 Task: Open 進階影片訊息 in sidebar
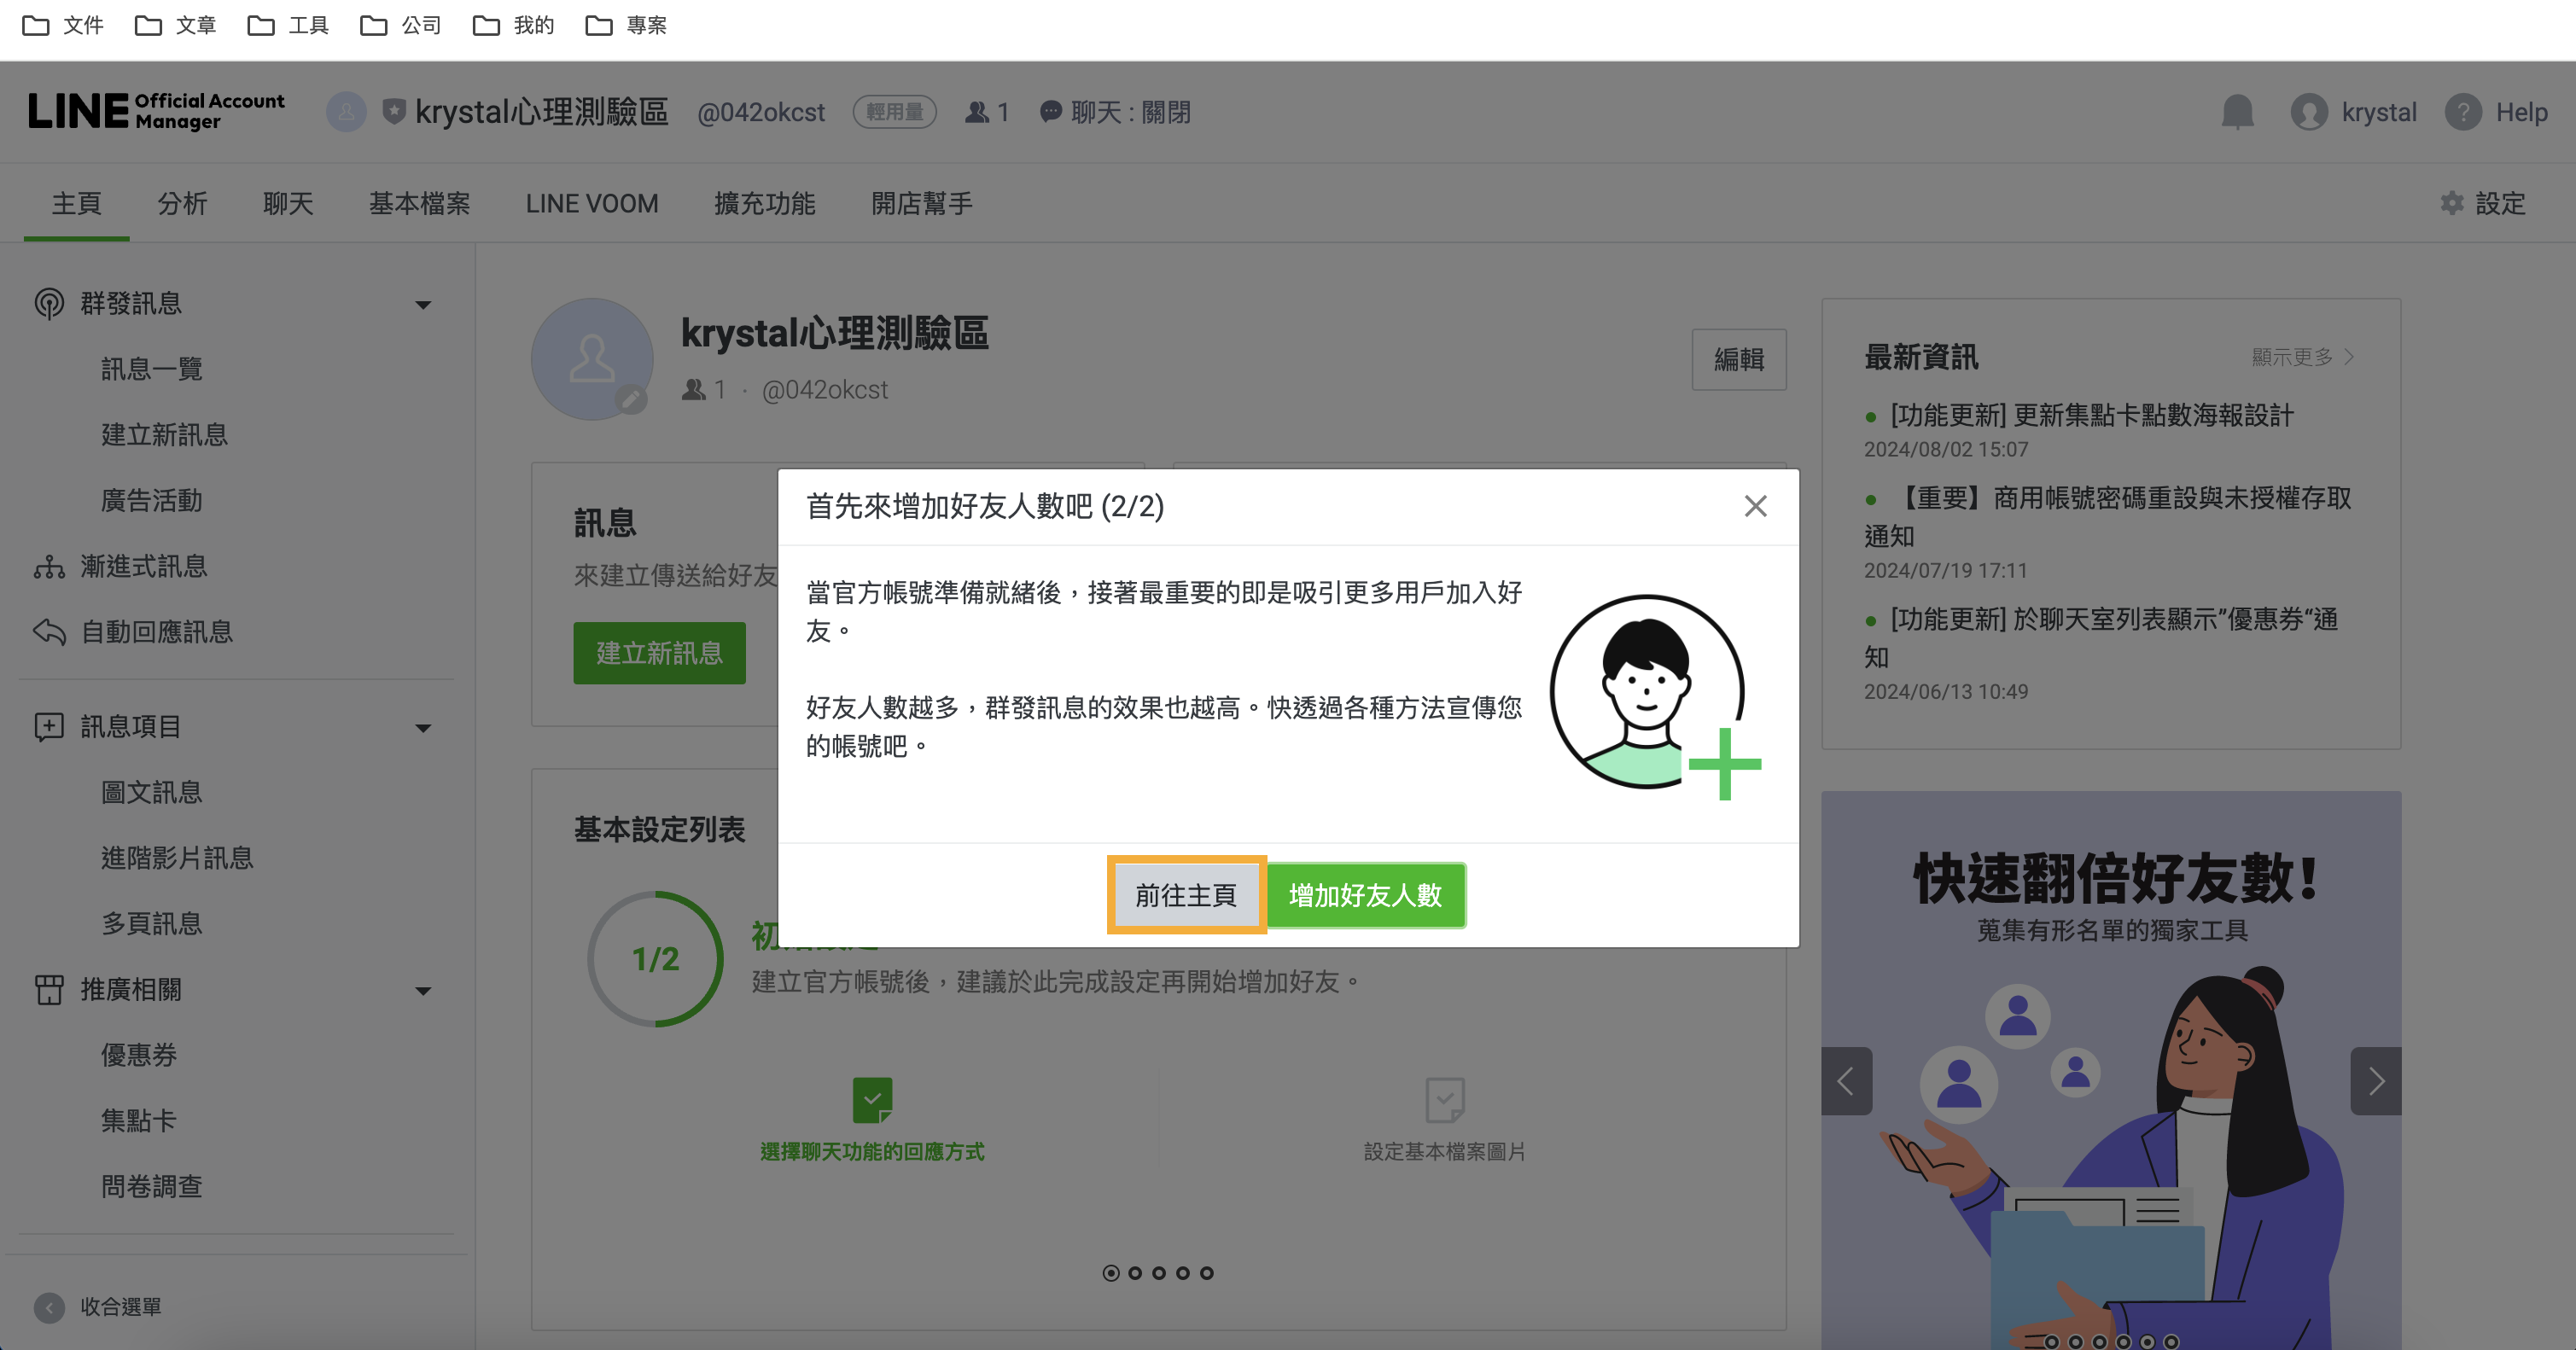(177, 858)
